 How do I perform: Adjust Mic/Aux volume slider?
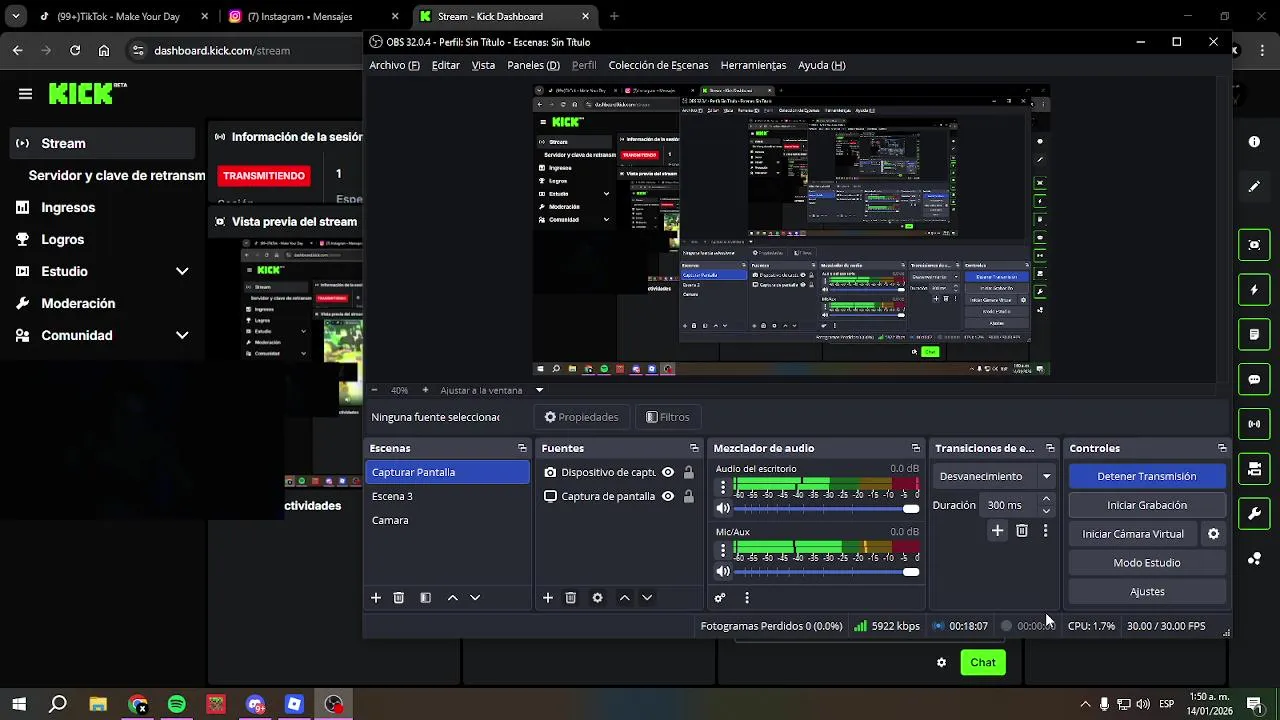pyautogui.click(x=827, y=572)
